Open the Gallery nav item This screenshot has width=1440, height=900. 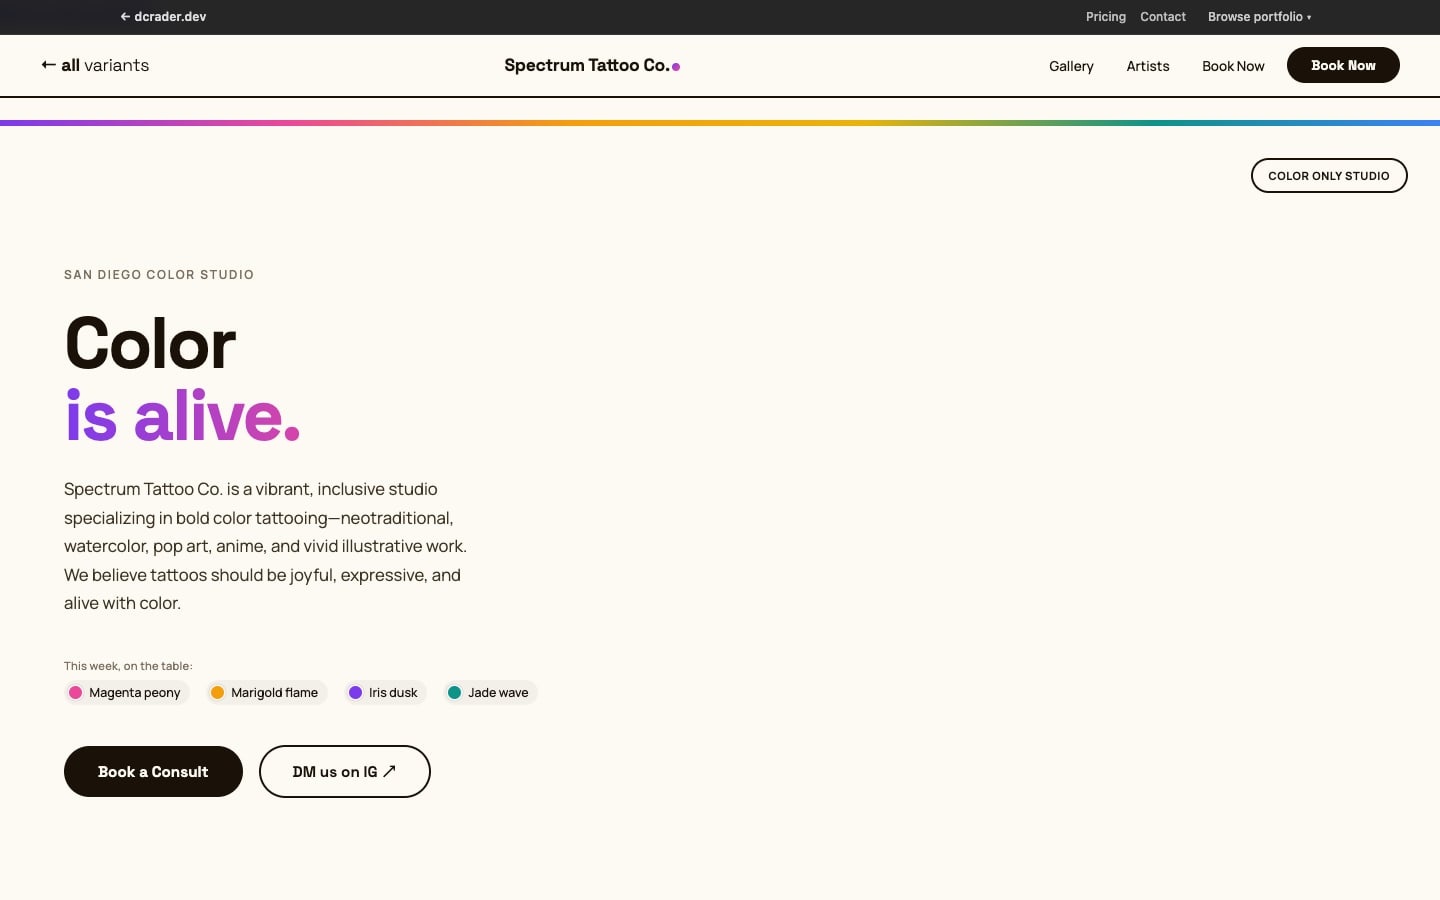pos(1071,66)
